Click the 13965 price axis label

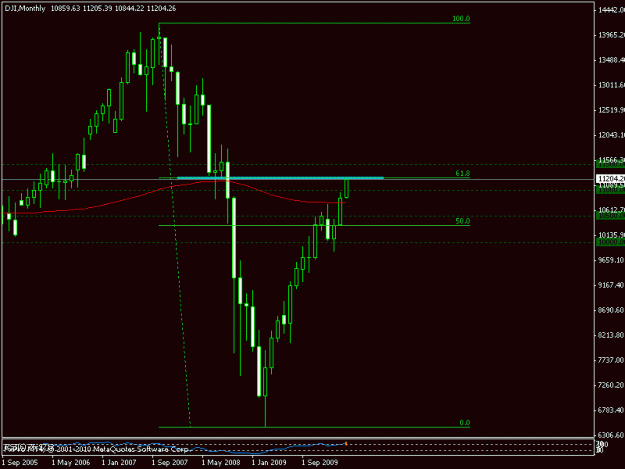point(611,35)
